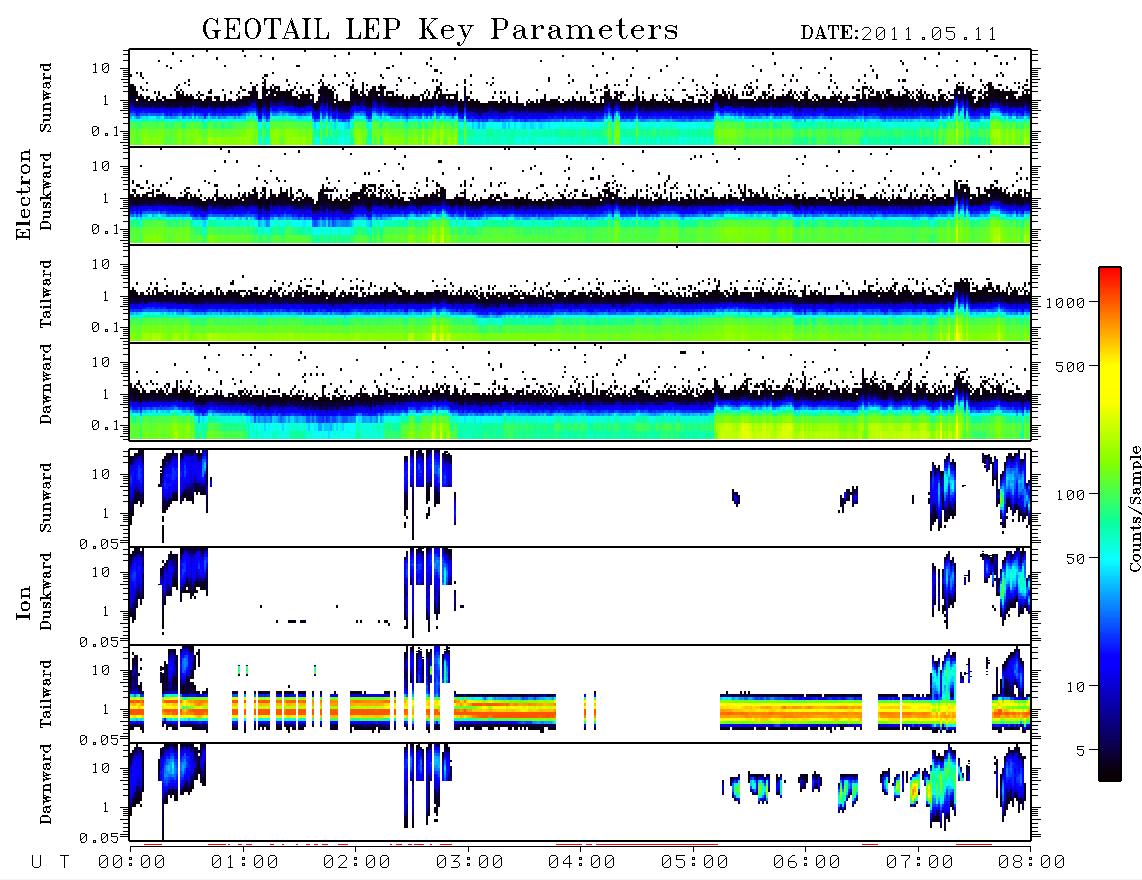This screenshot has height=880, width=1142.
Task: Click the "U T" time axis label
Action: click(x=50, y=863)
